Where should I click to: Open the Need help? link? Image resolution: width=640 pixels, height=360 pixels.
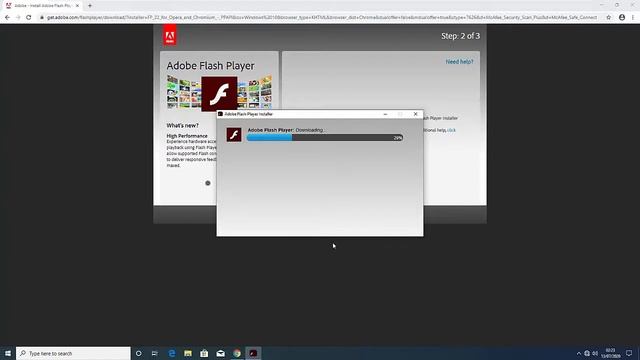click(459, 62)
